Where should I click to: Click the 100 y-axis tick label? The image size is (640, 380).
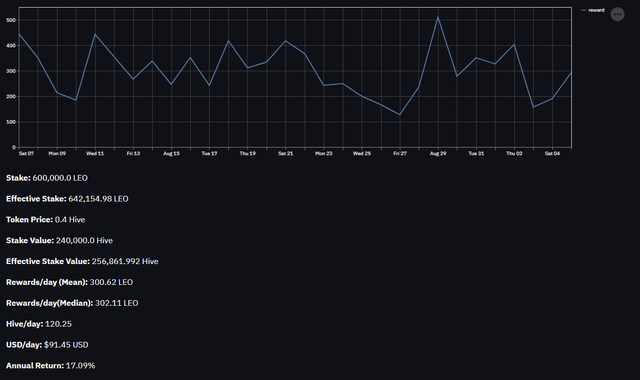11,122
